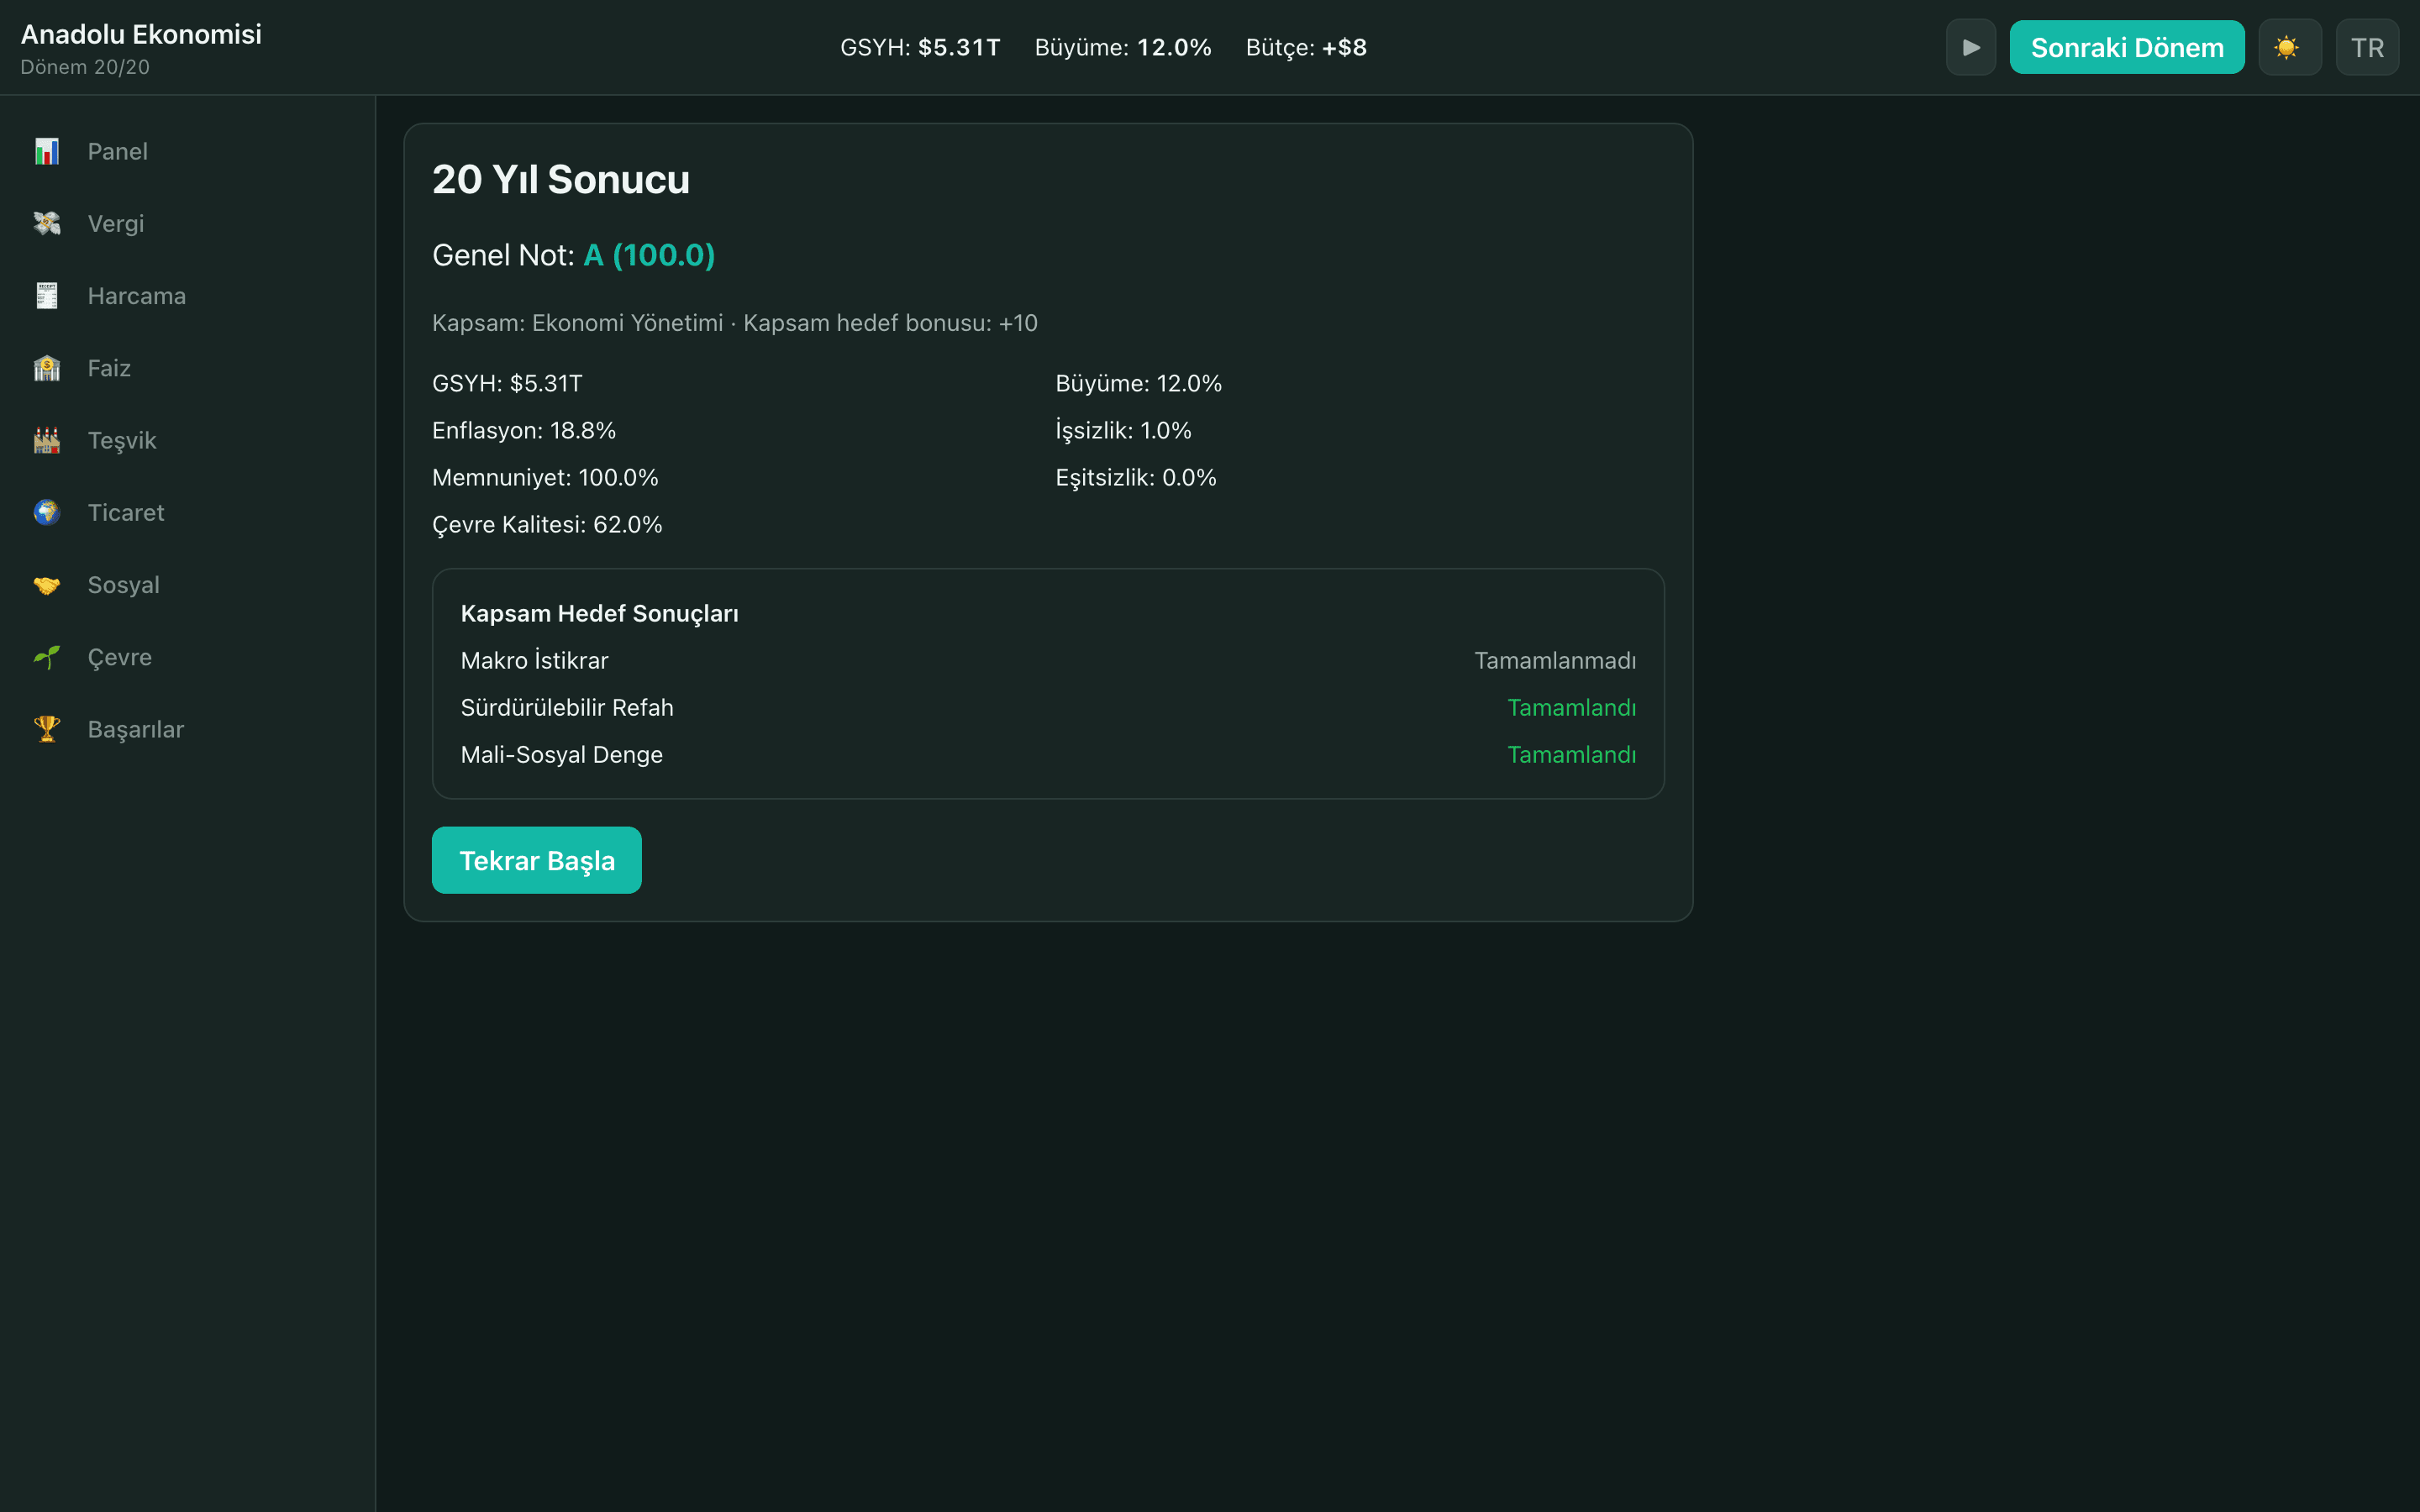
Task: Click the Teşvik factory icon
Action: (47, 440)
